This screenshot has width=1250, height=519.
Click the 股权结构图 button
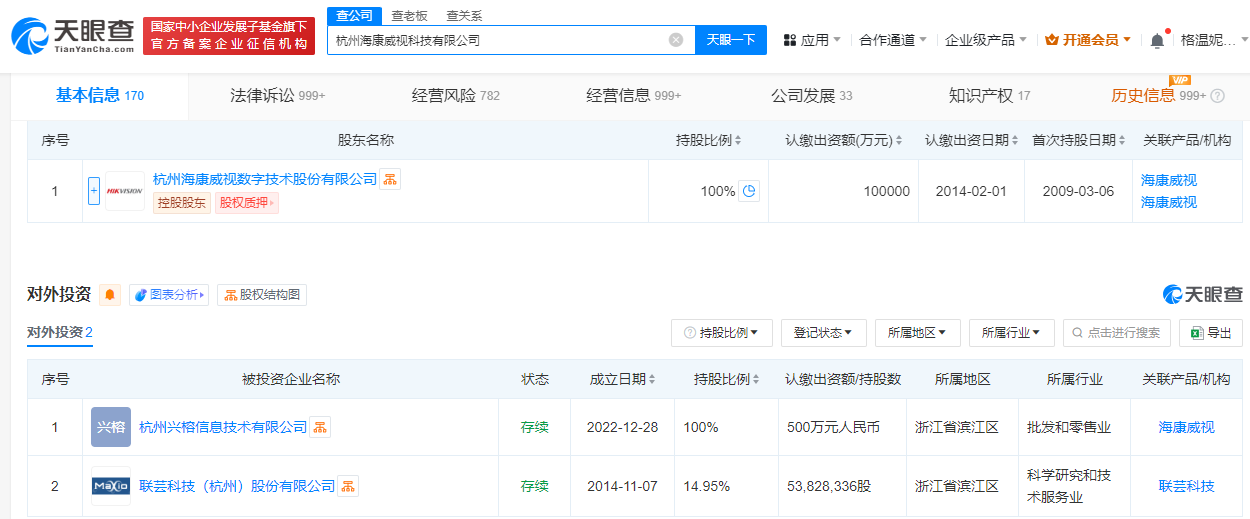(x=262, y=295)
